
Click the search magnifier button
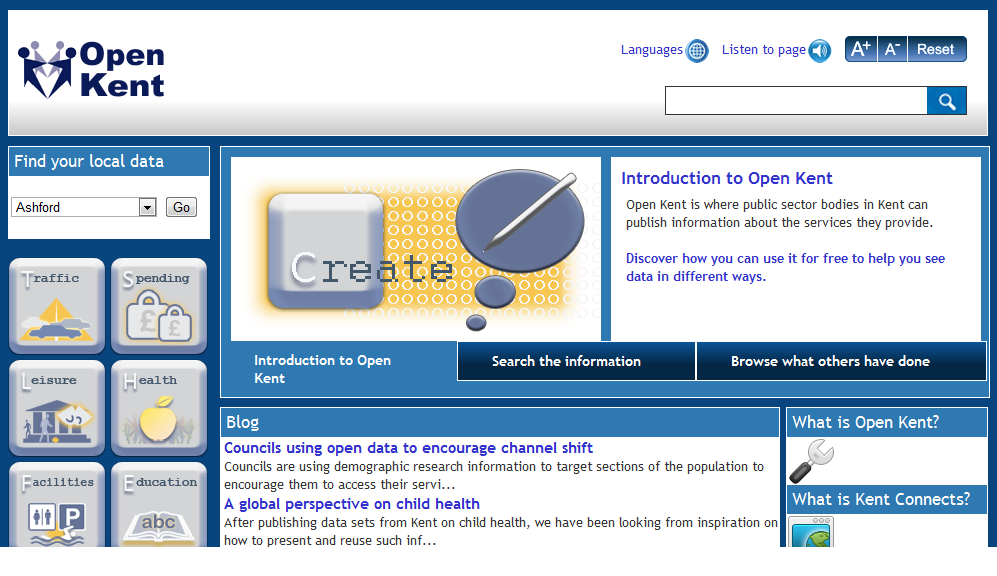(x=947, y=101)
